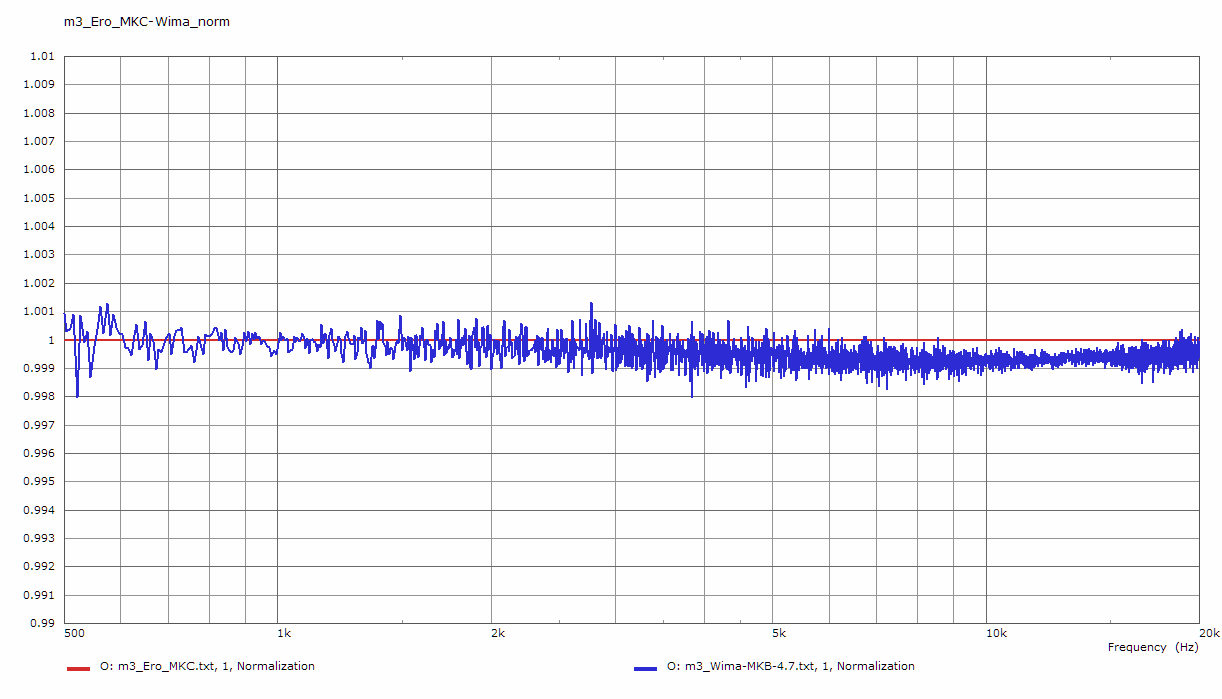Viewport: 1222px width, 699px height.
Task: Click the 20k frequency axis tick label
Action: (1209, 633)
